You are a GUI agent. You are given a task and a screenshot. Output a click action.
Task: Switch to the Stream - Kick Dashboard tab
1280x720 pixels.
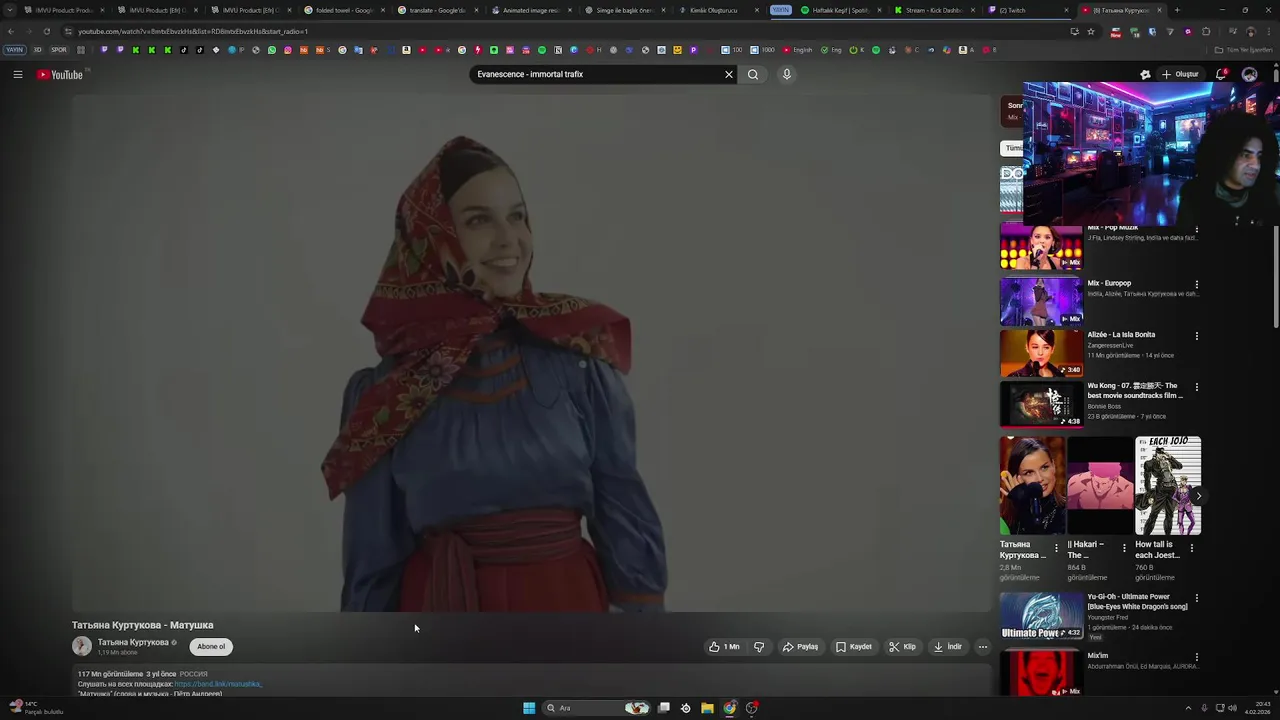pyautogui.click(x=933, y=10)
